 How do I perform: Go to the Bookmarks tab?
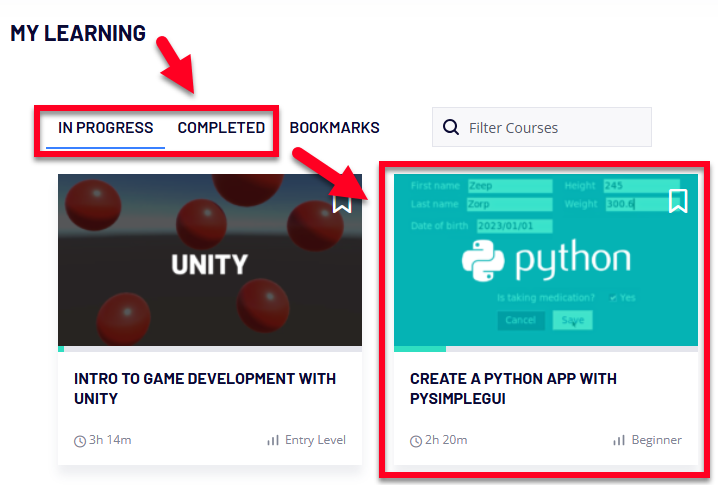335,128
